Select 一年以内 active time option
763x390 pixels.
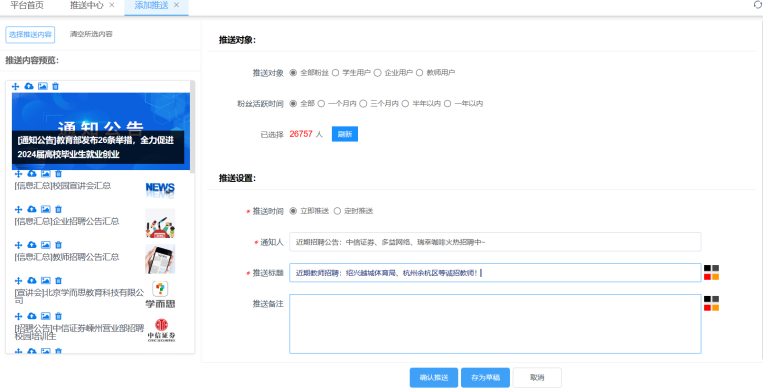coord(447,104)
